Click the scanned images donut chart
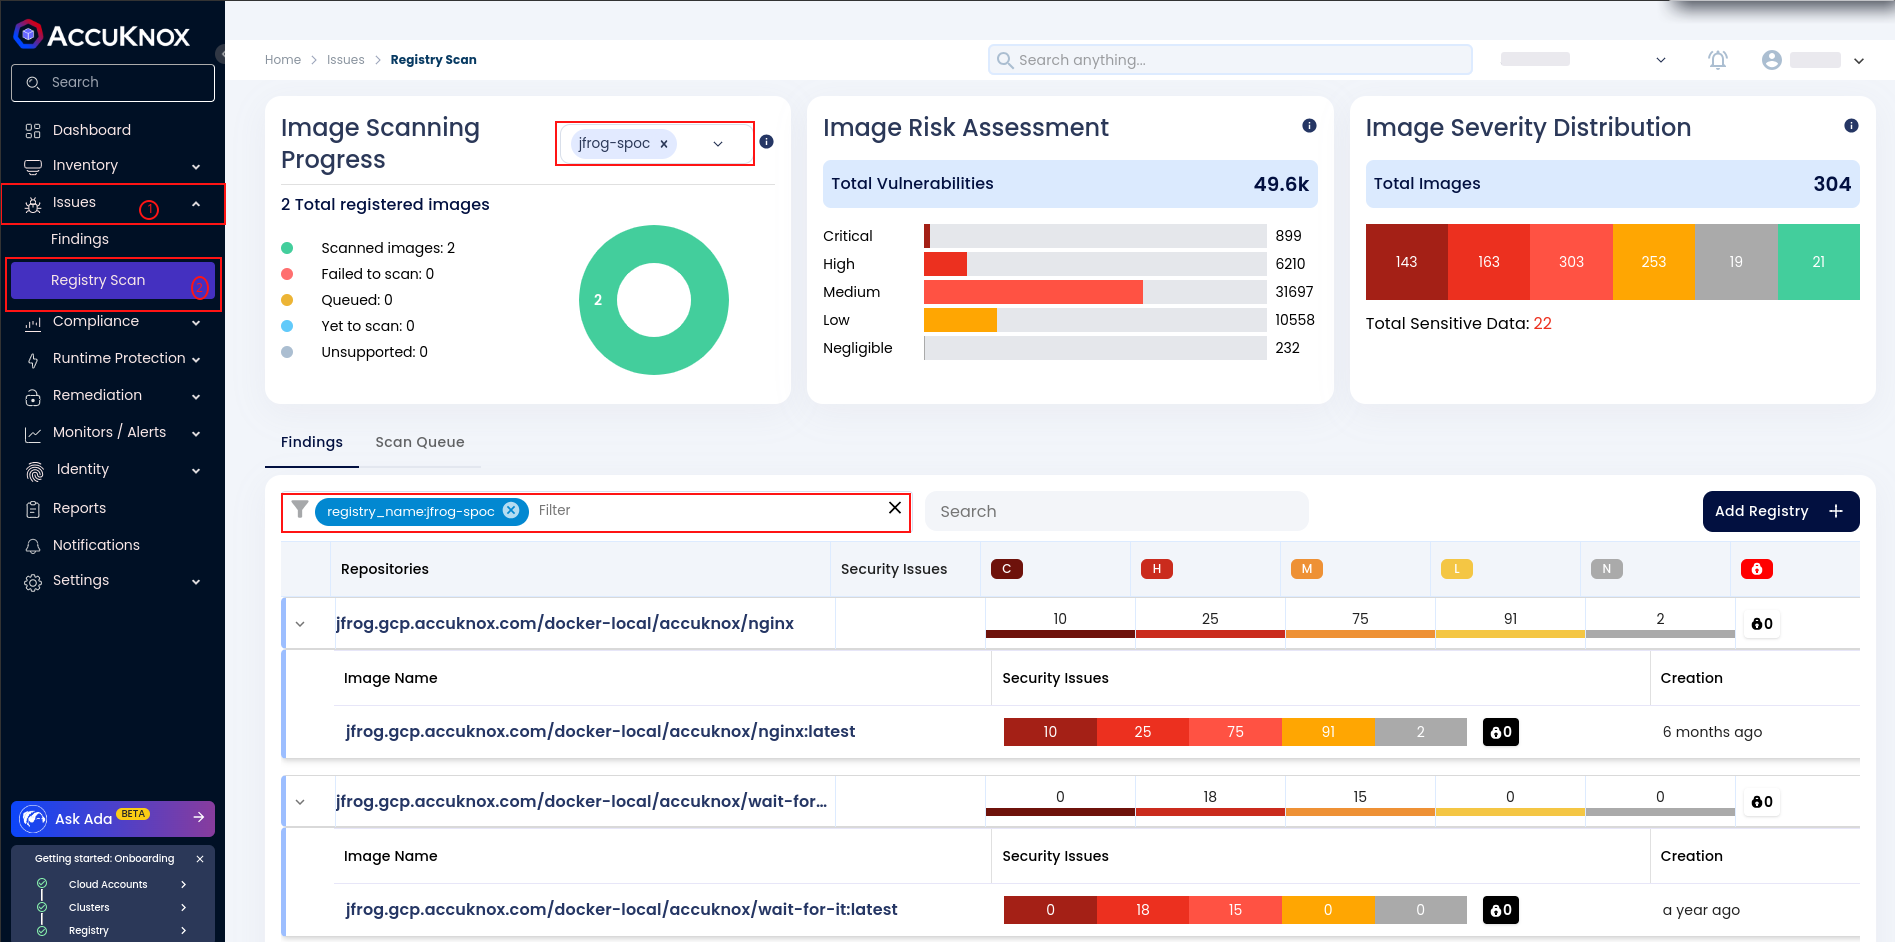The image size is (1895, 942). pos(654,300)
